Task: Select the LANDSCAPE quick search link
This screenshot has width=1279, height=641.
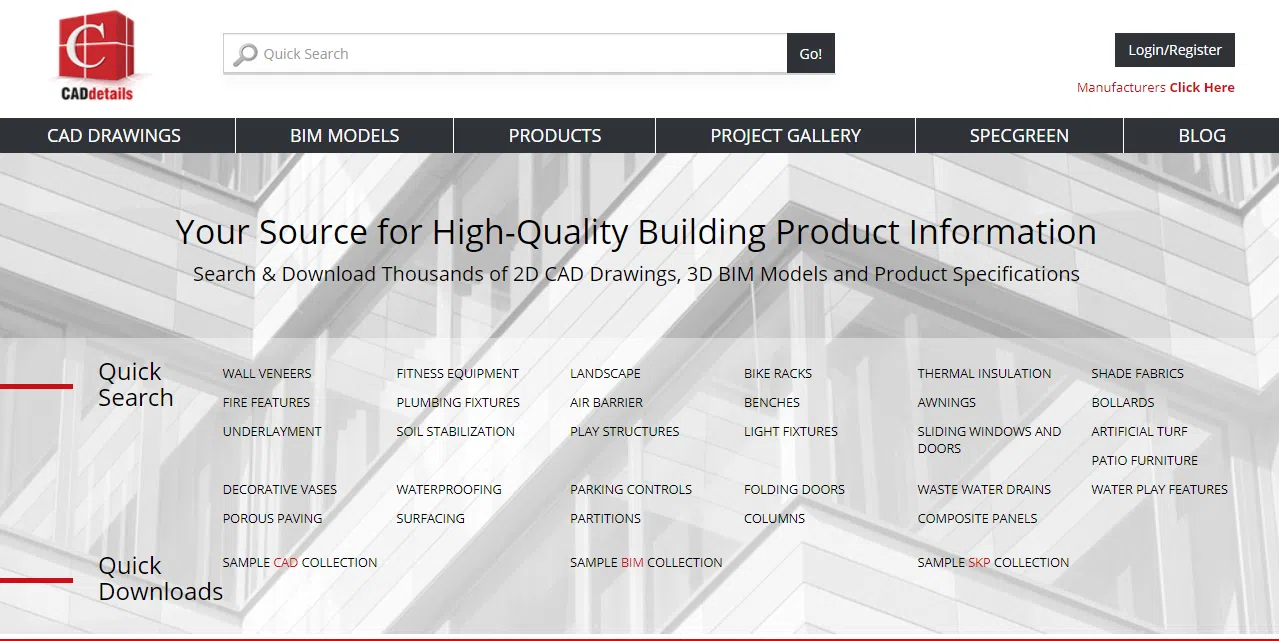Action: point(605,373)
